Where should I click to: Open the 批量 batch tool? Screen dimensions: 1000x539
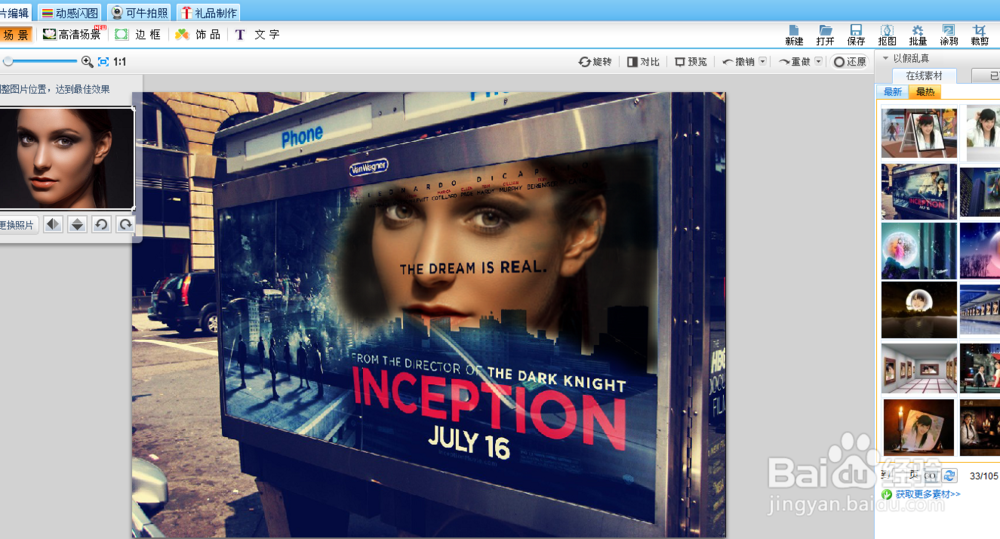pyautogui.click(x=918, y=35)
